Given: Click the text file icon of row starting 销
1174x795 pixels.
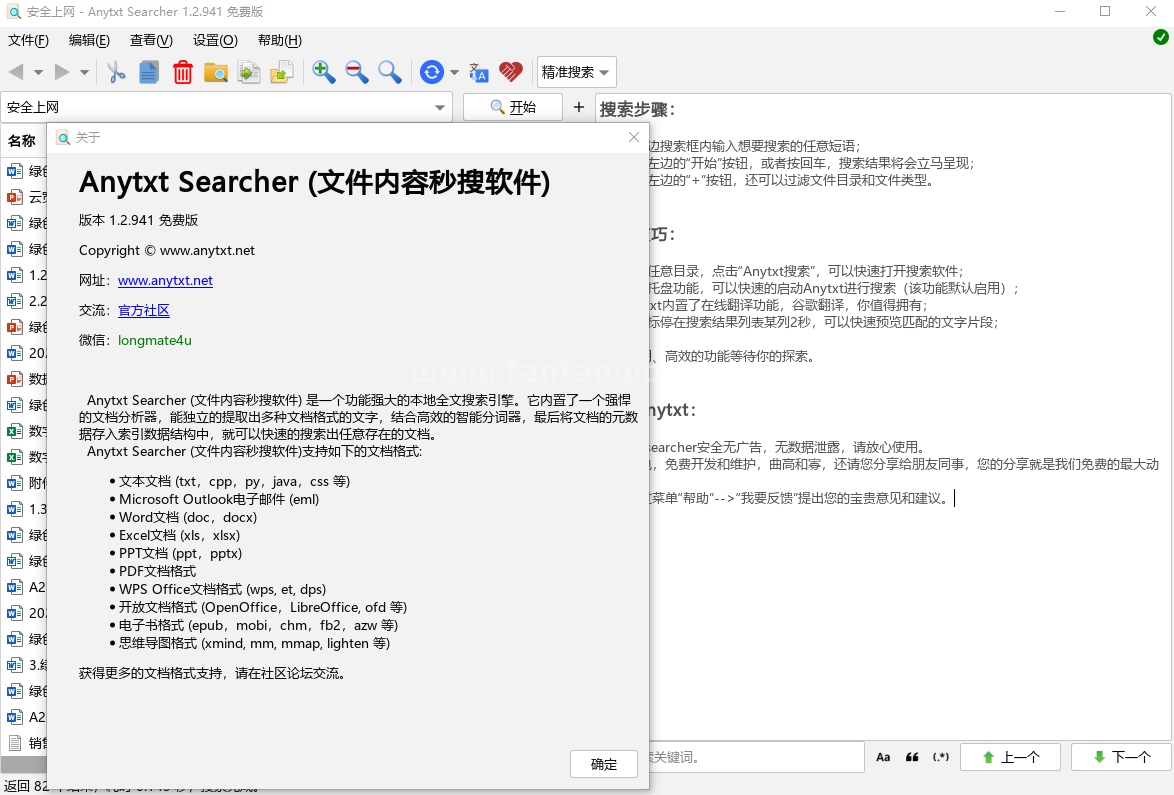Looking at the screenshot, I should click(x=14, y=743).
